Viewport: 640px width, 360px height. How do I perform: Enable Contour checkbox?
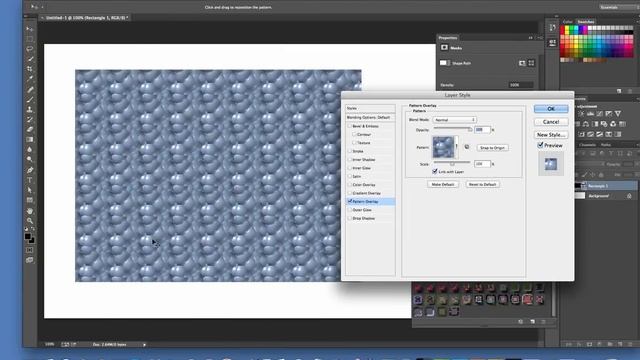(354, 134)
